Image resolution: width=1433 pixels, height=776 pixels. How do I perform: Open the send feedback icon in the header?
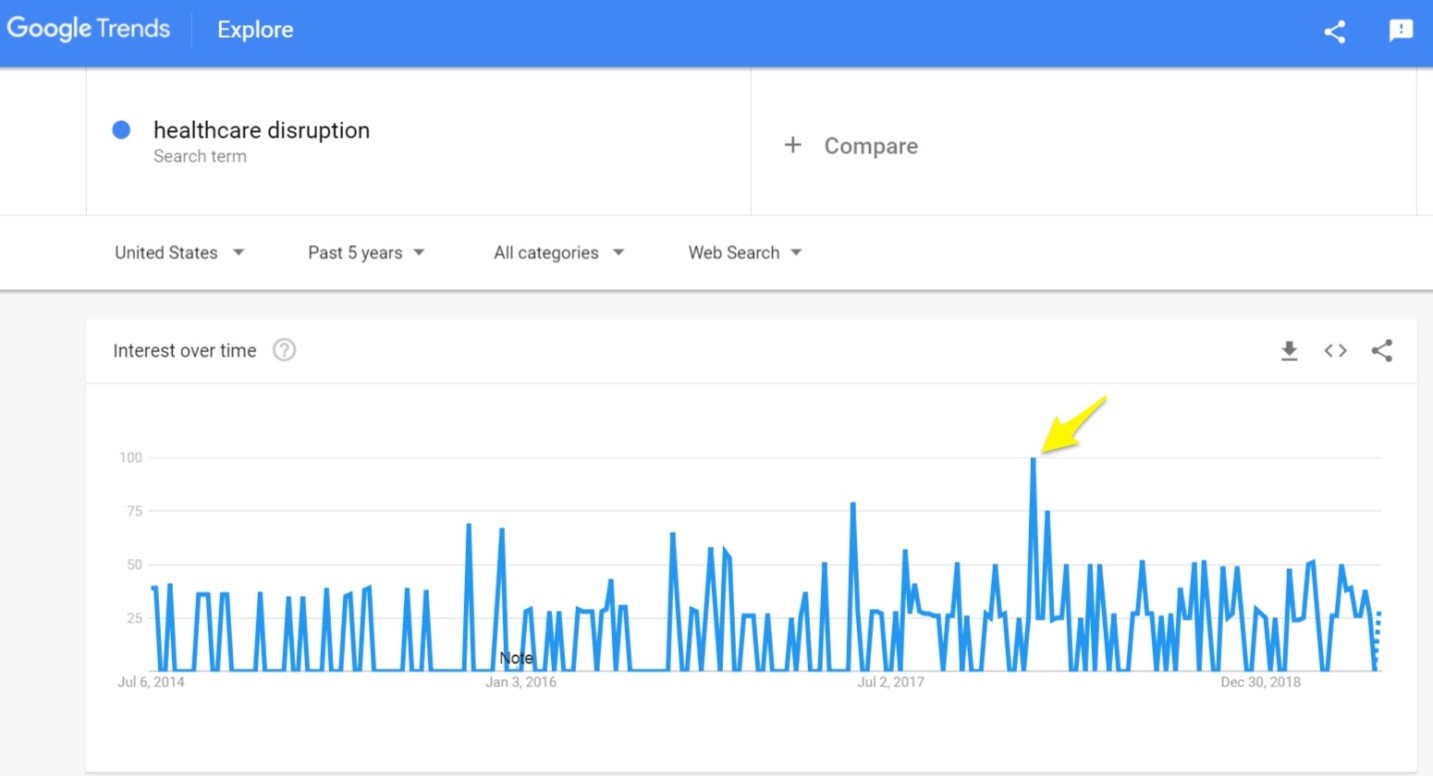(x=1401, y=31)
